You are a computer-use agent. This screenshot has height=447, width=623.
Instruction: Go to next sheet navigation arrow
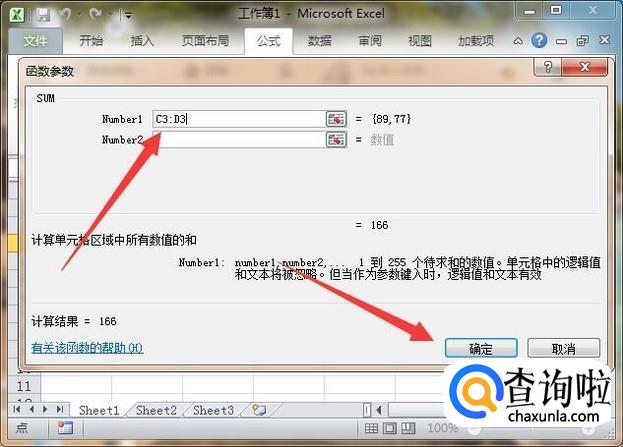point(45,409)
